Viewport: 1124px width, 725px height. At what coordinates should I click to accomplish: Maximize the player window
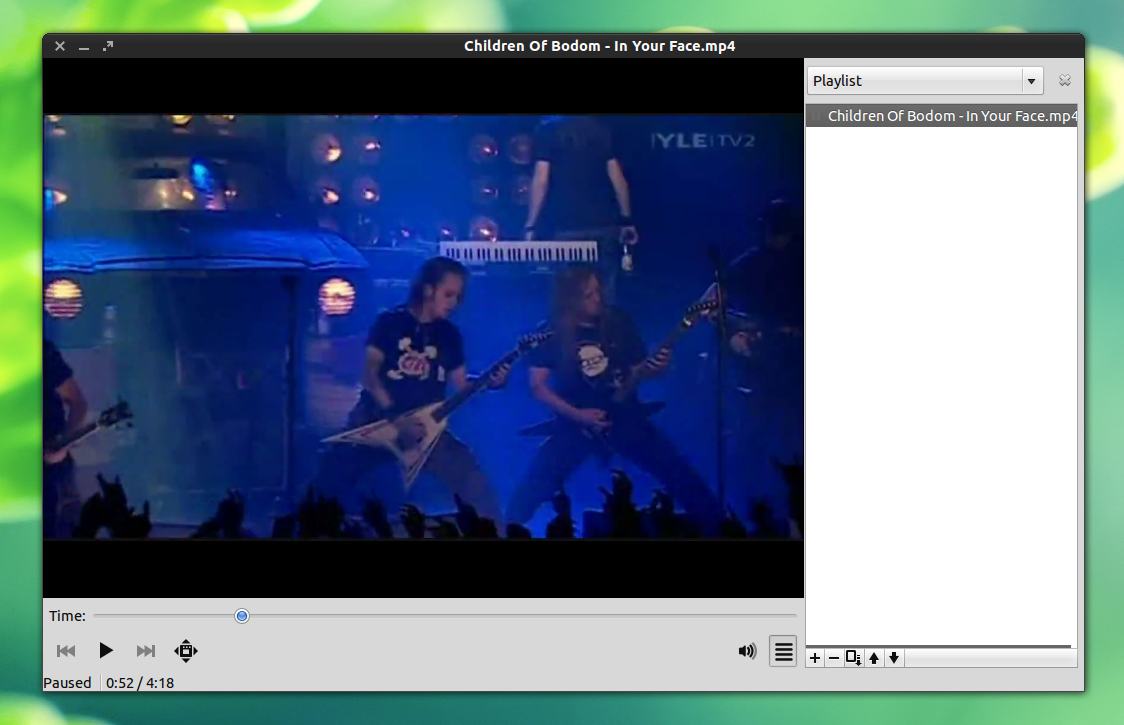108,46
